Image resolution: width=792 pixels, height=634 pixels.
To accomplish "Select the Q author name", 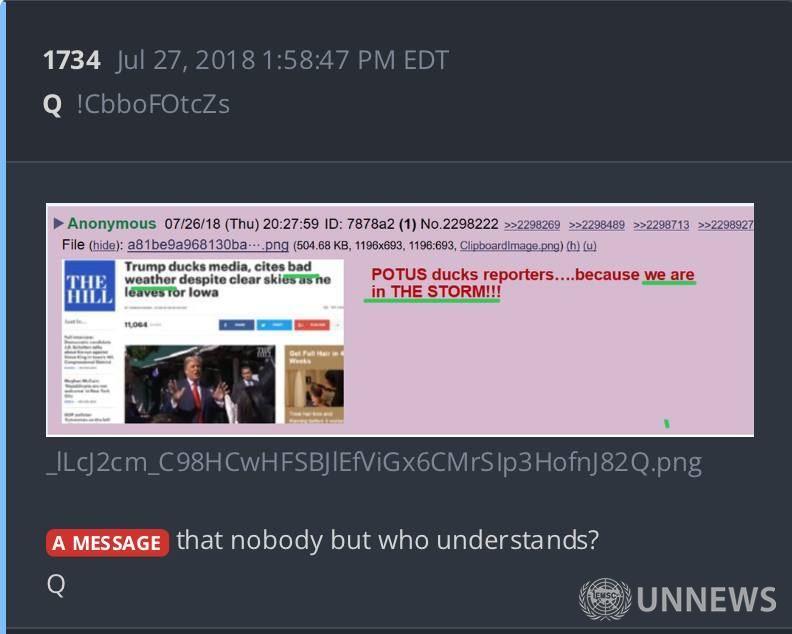I will (53, 105).
